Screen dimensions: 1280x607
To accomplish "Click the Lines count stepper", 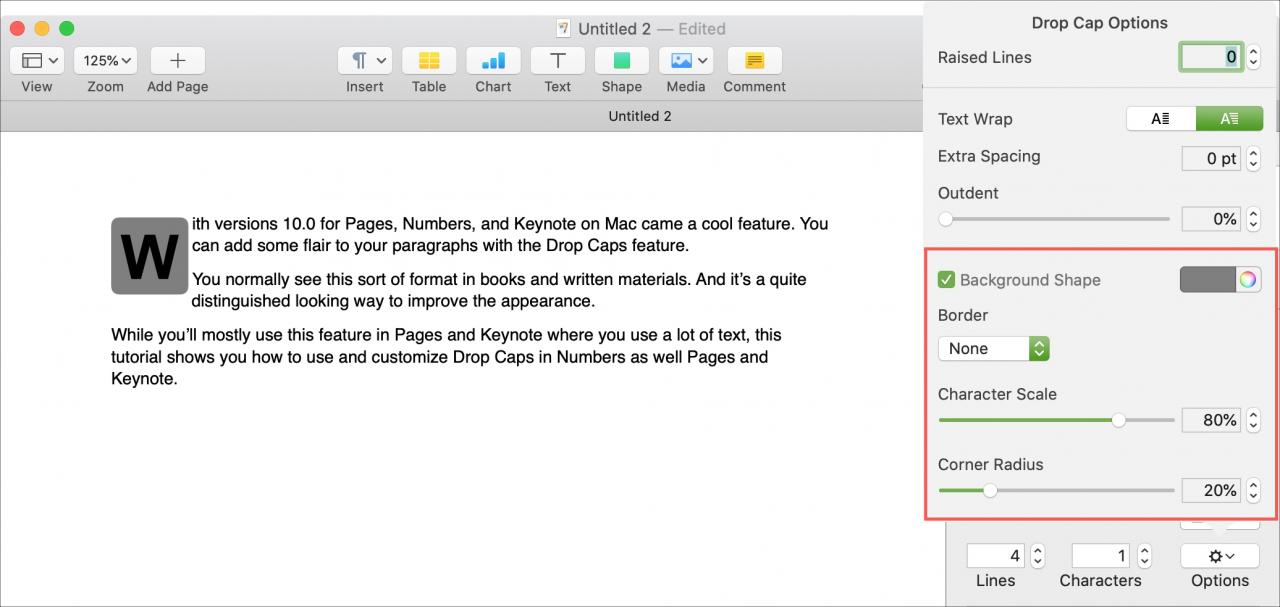I will (1038, 555).
